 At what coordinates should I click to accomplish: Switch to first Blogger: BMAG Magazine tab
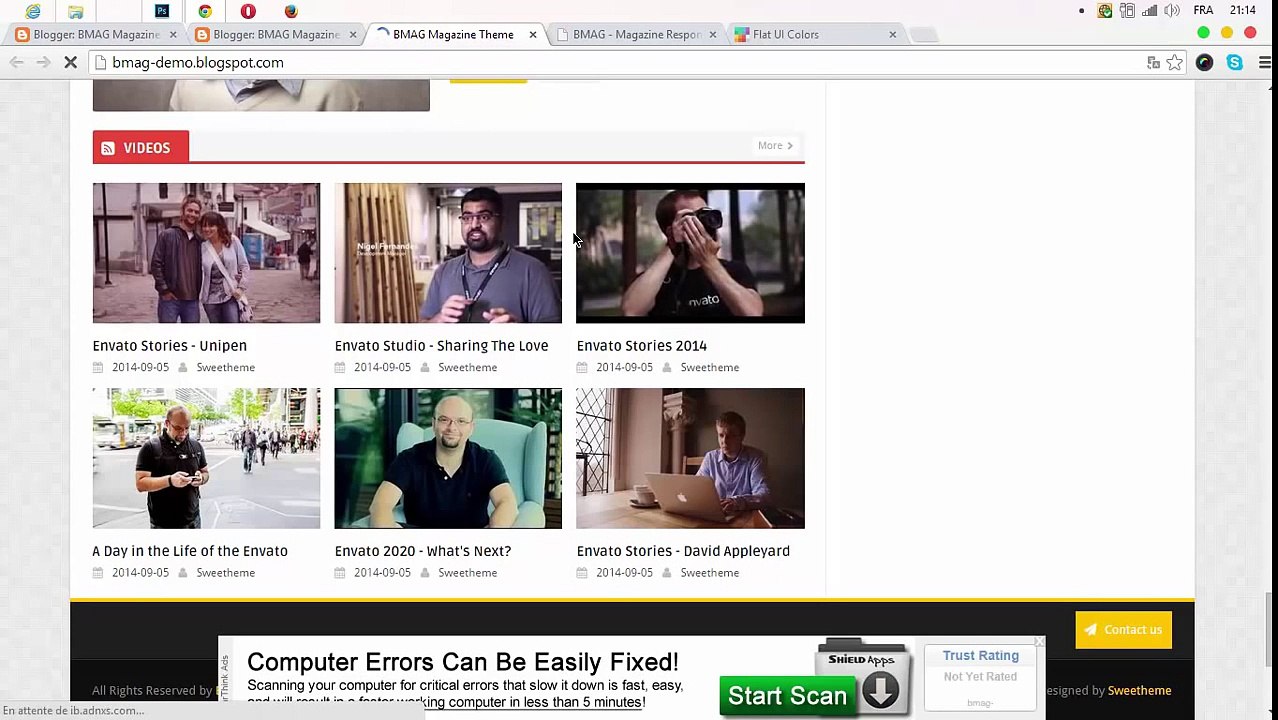(x=96, y=34)
